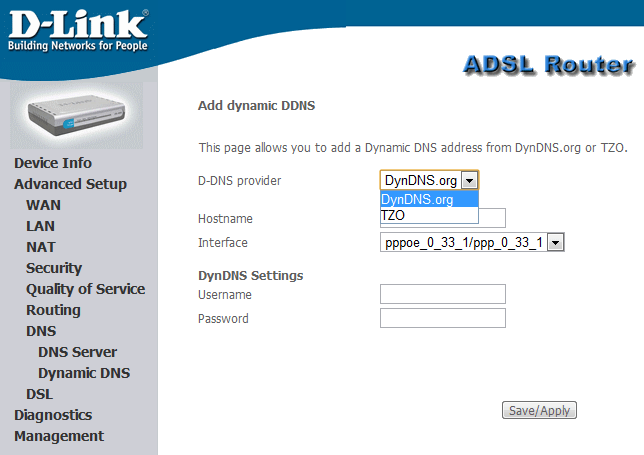Open the D-DNS provider dropdown
Screen dimensions: 644x455
click(471, 180)
